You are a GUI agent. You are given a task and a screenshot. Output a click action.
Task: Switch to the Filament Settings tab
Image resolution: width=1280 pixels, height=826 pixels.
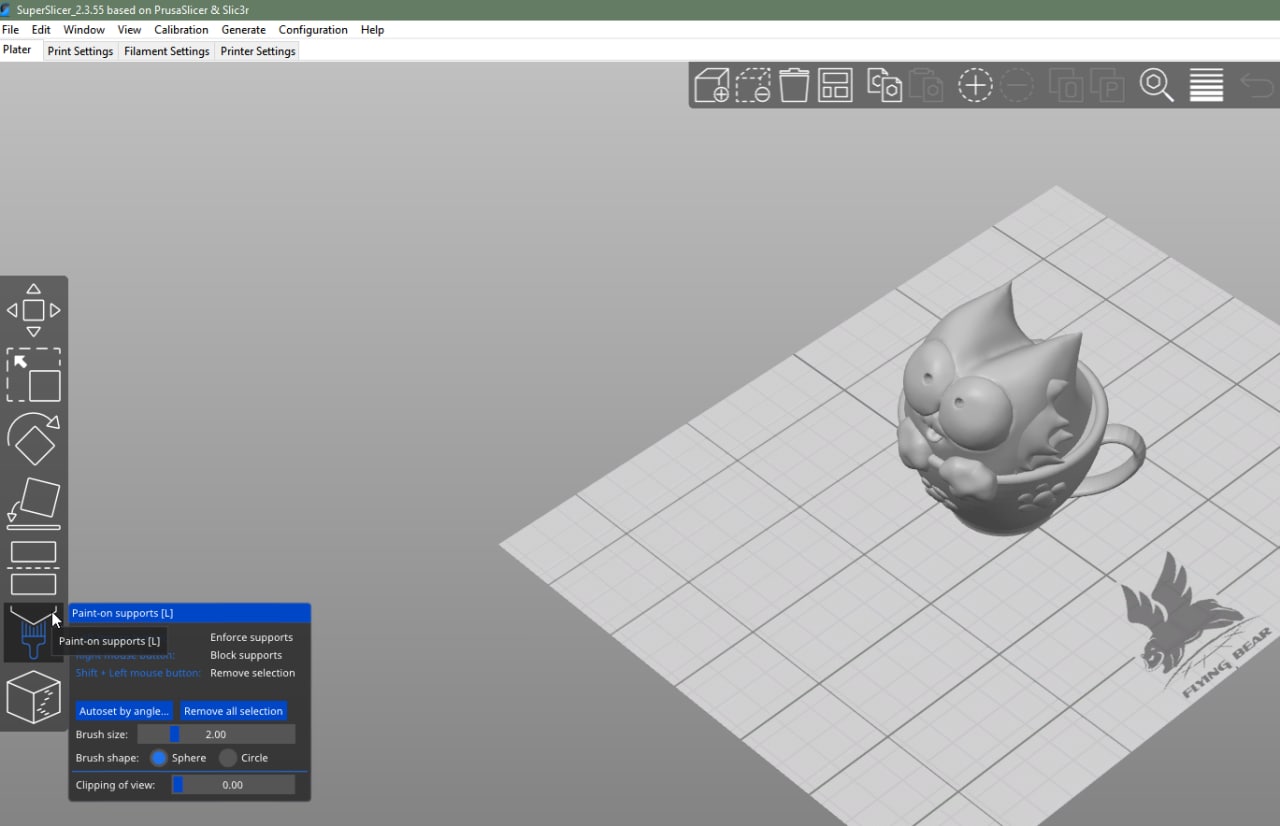[x=167, y=51]
